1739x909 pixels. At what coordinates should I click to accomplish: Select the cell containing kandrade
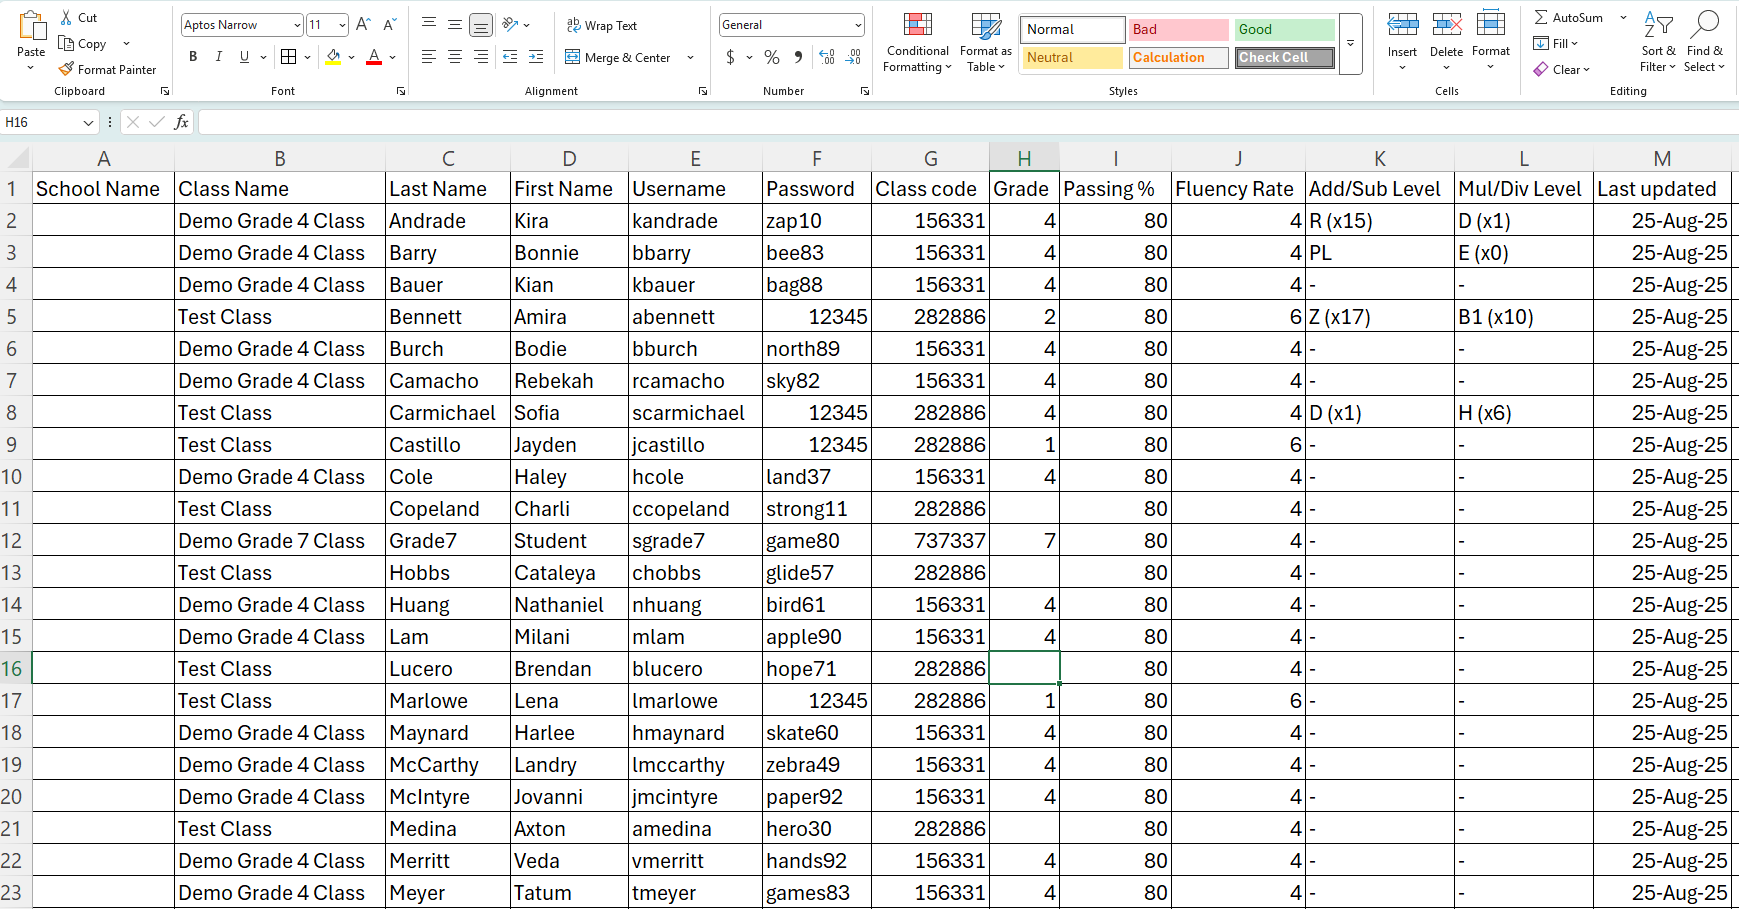click(x=695, y=221)
